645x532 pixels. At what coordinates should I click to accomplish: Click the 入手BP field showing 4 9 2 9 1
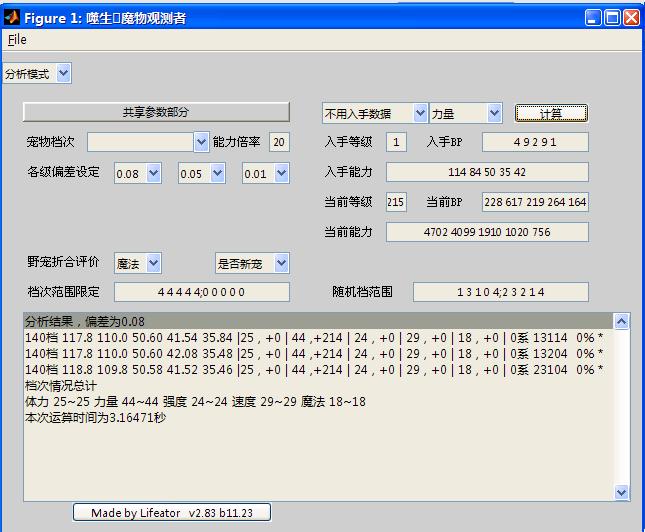(535, 142)
